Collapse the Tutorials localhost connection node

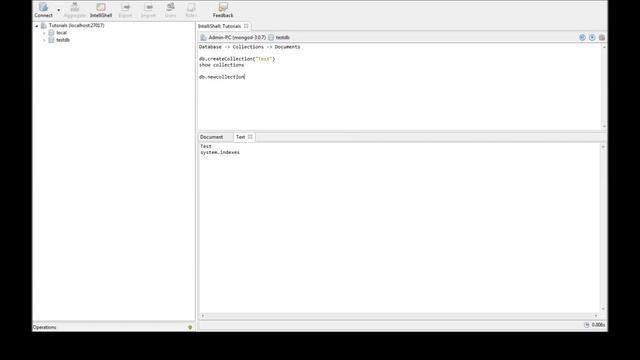click(37, 26)
